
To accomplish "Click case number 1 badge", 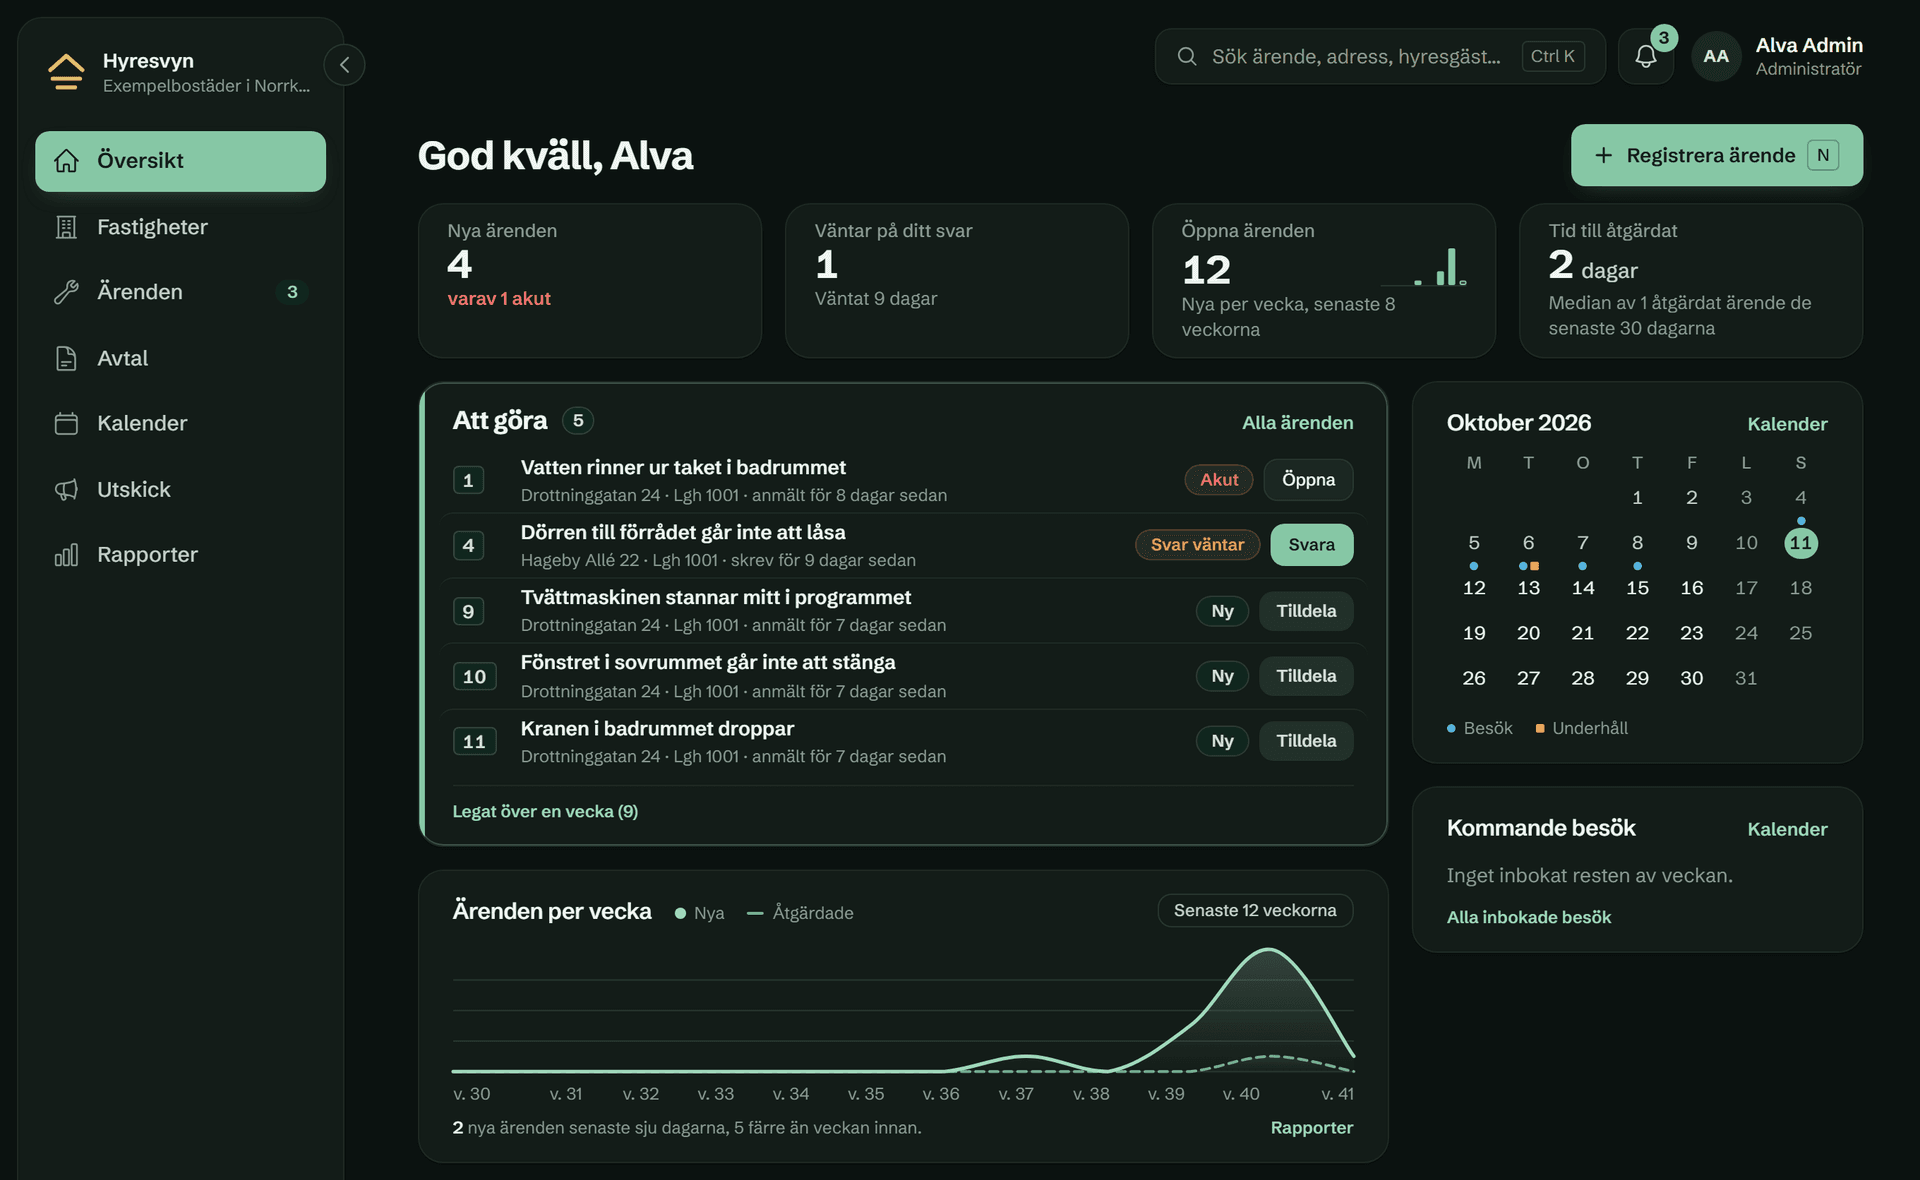I will click(x=468, y=480).
